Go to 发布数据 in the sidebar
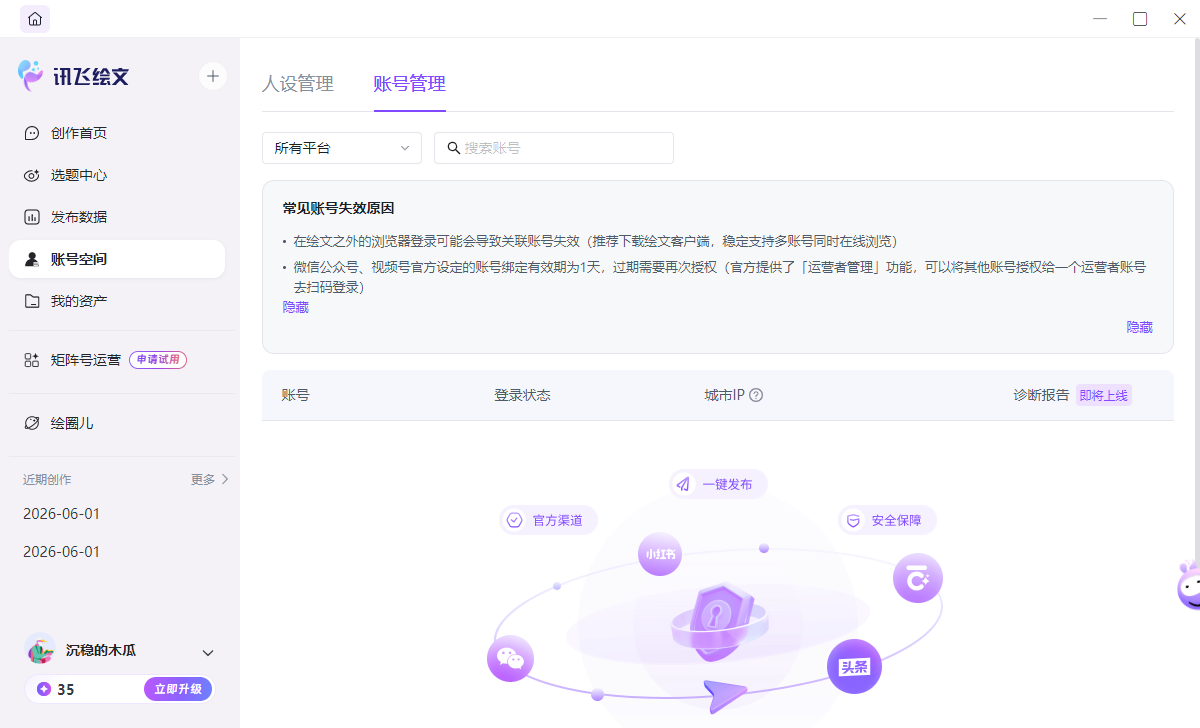 (117, 217)
